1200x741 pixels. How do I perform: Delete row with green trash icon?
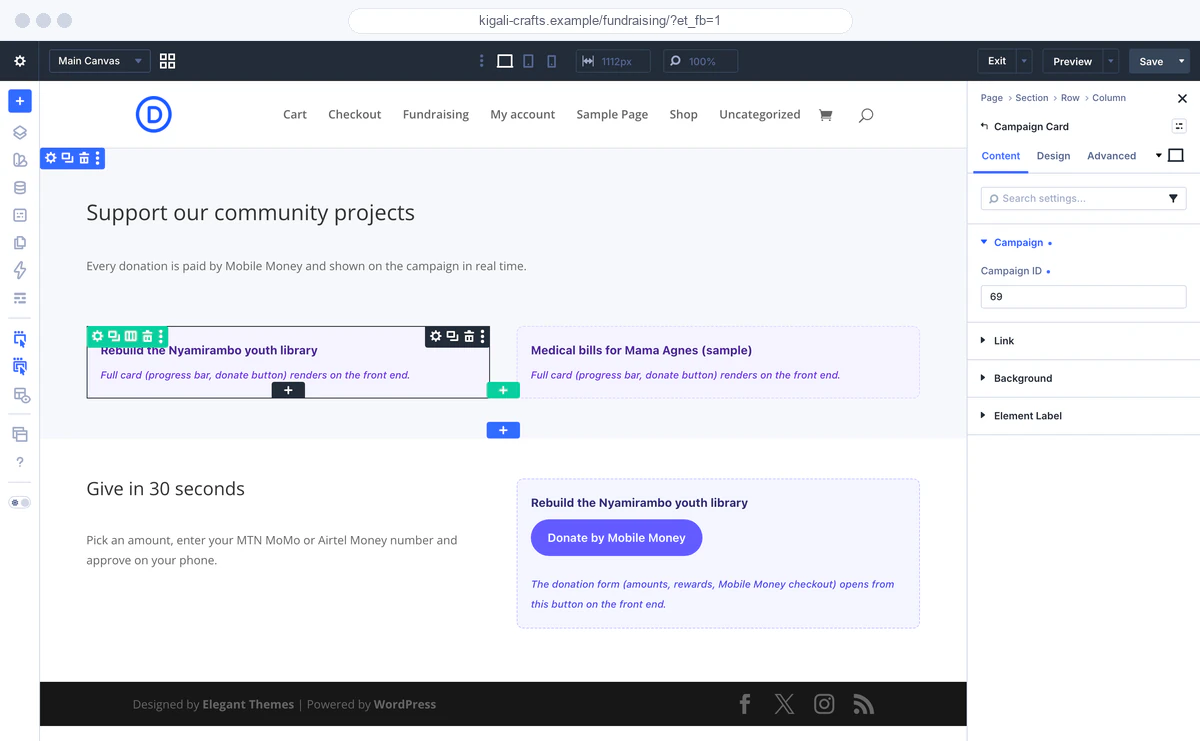147,336
